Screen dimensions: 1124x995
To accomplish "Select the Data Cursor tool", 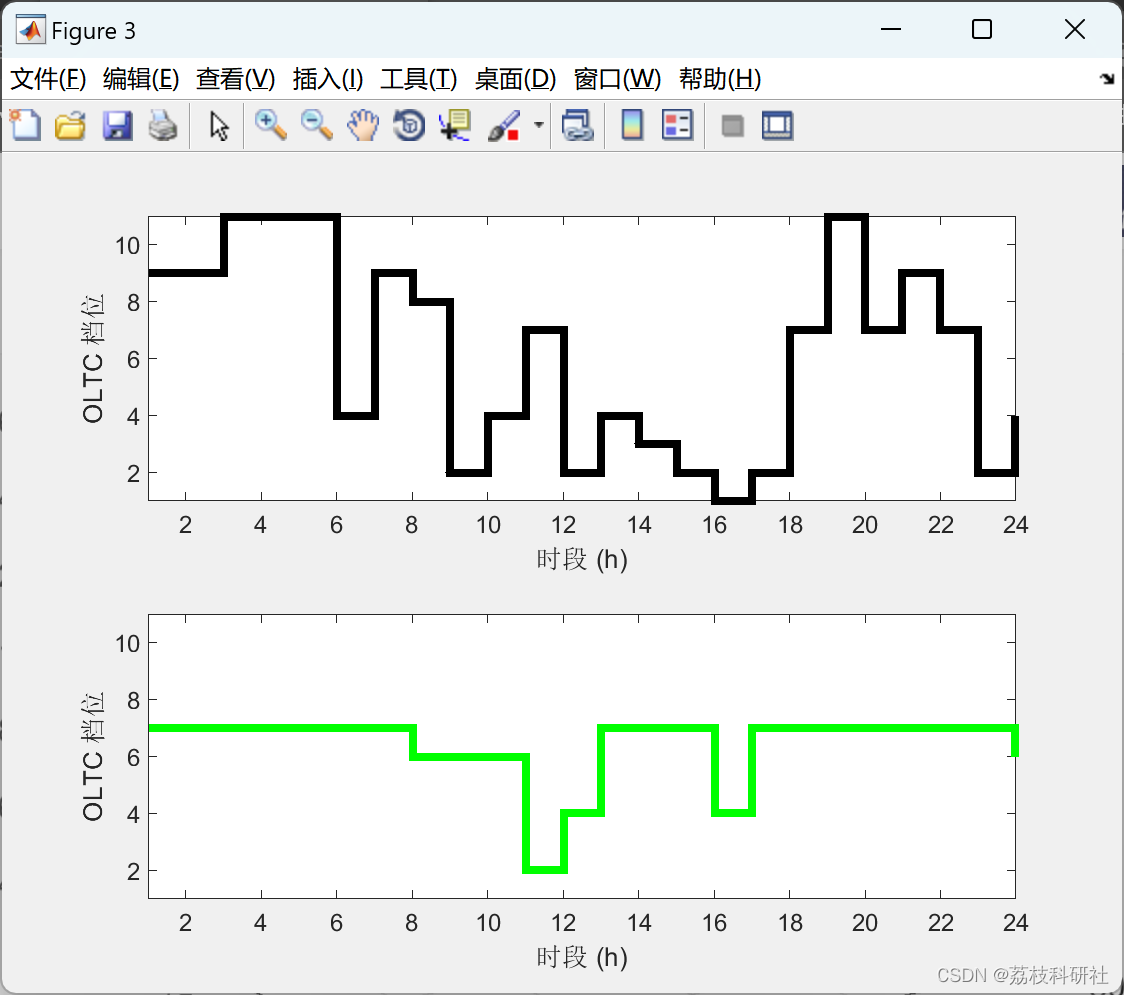I will [x=455, y=125].
